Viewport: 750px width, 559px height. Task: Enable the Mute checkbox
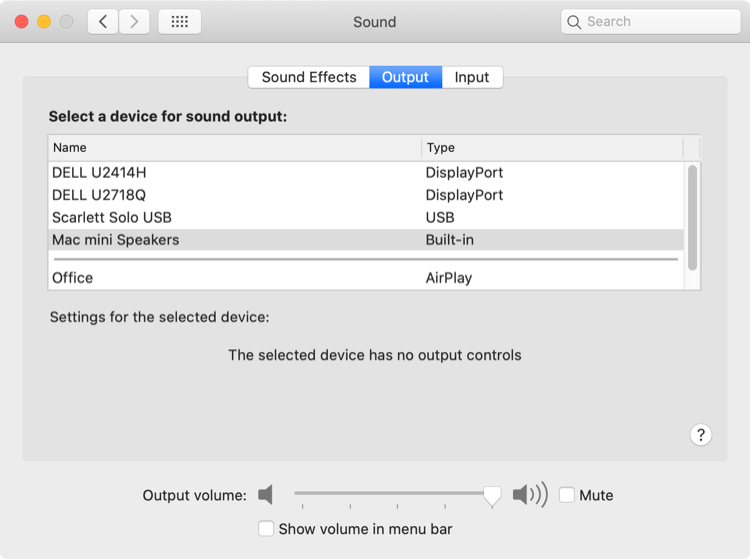click(567, 495)
